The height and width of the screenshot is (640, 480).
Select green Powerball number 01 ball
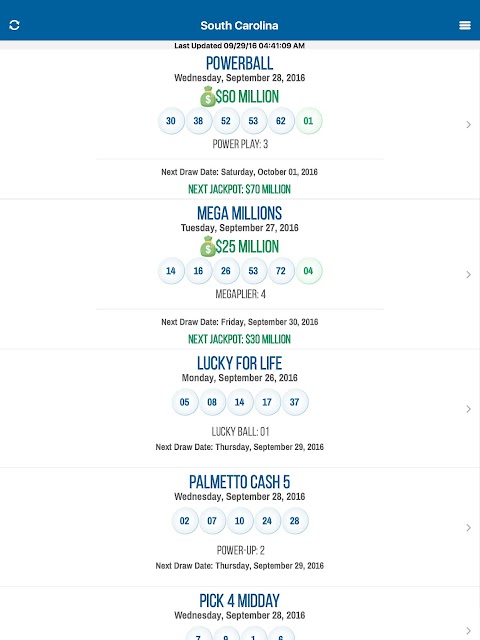pos(309,121)
